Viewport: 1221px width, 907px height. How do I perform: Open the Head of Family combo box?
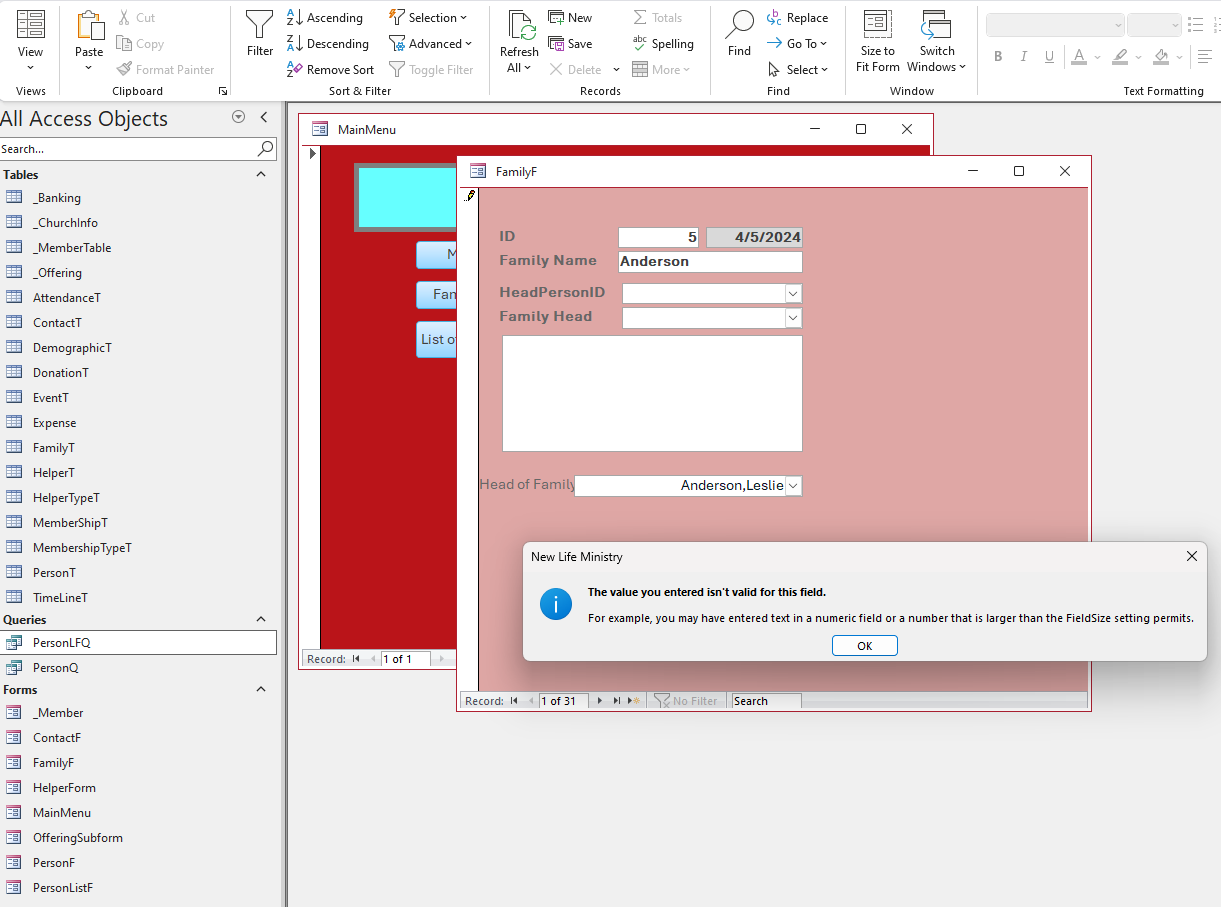[x=794, y=485]
